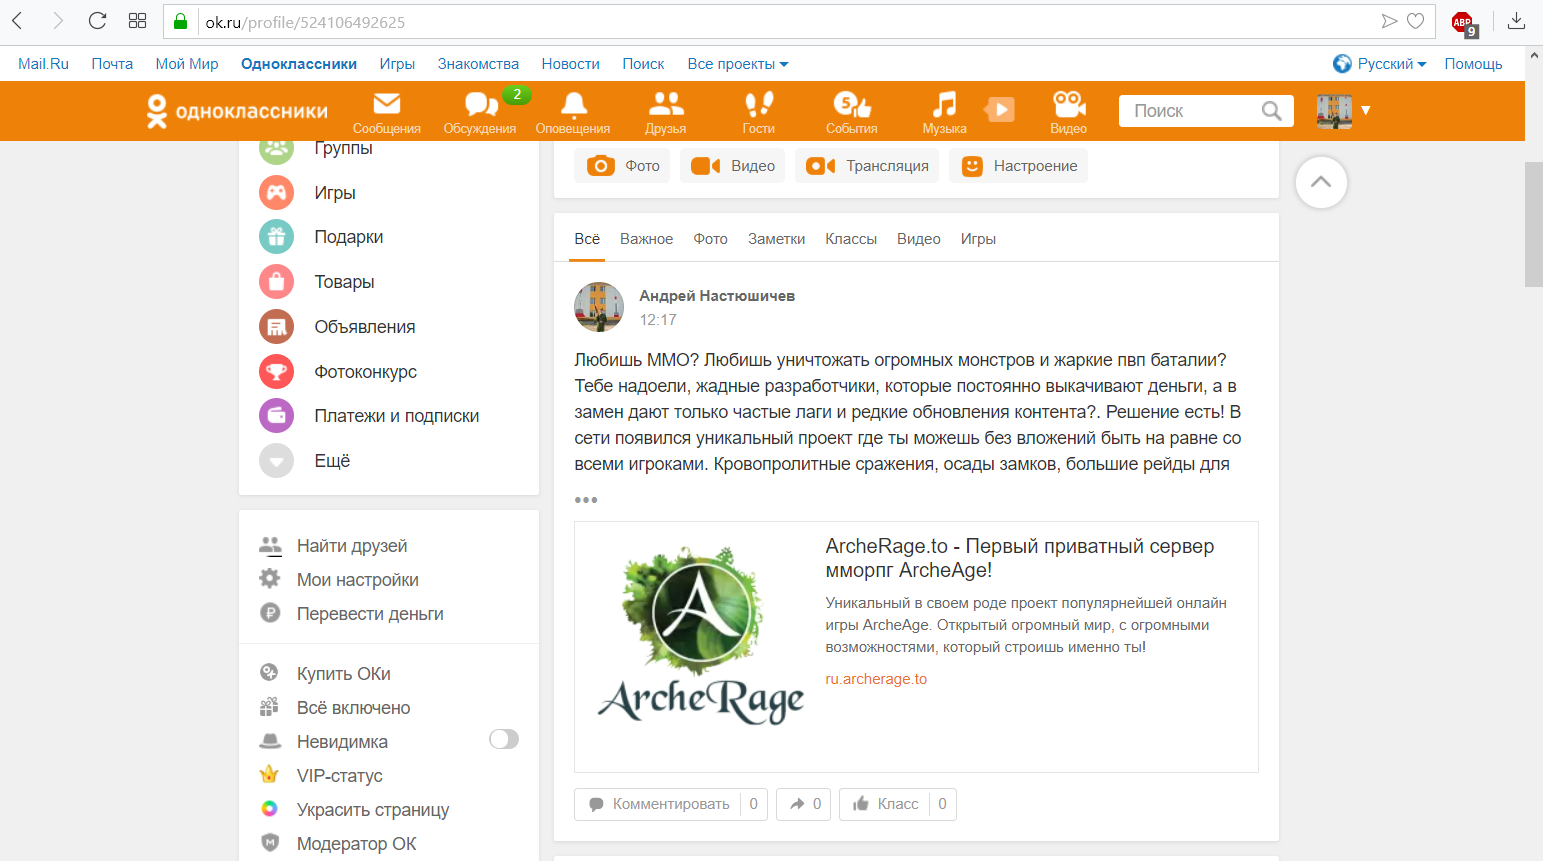Open the Сообщения messages icon

pos(386,104)
